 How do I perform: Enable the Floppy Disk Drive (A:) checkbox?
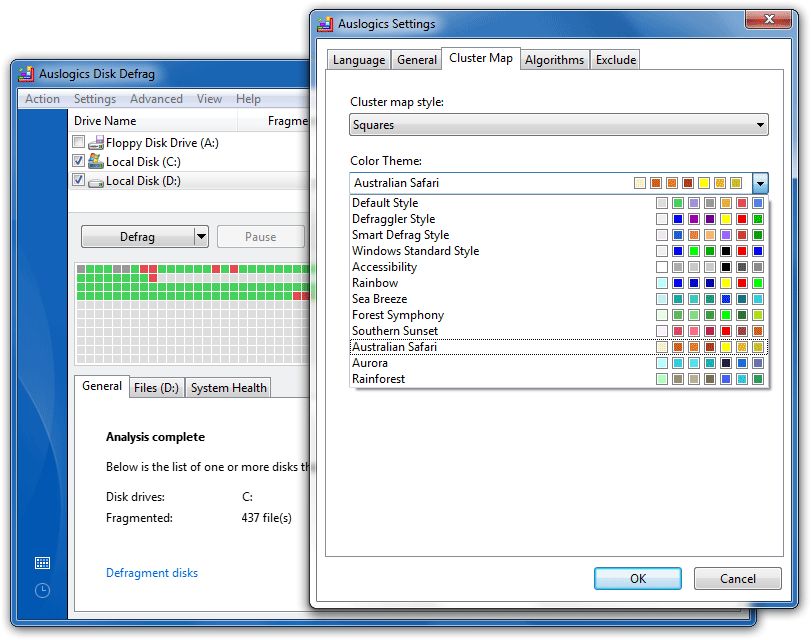click(x=79, y=143)
